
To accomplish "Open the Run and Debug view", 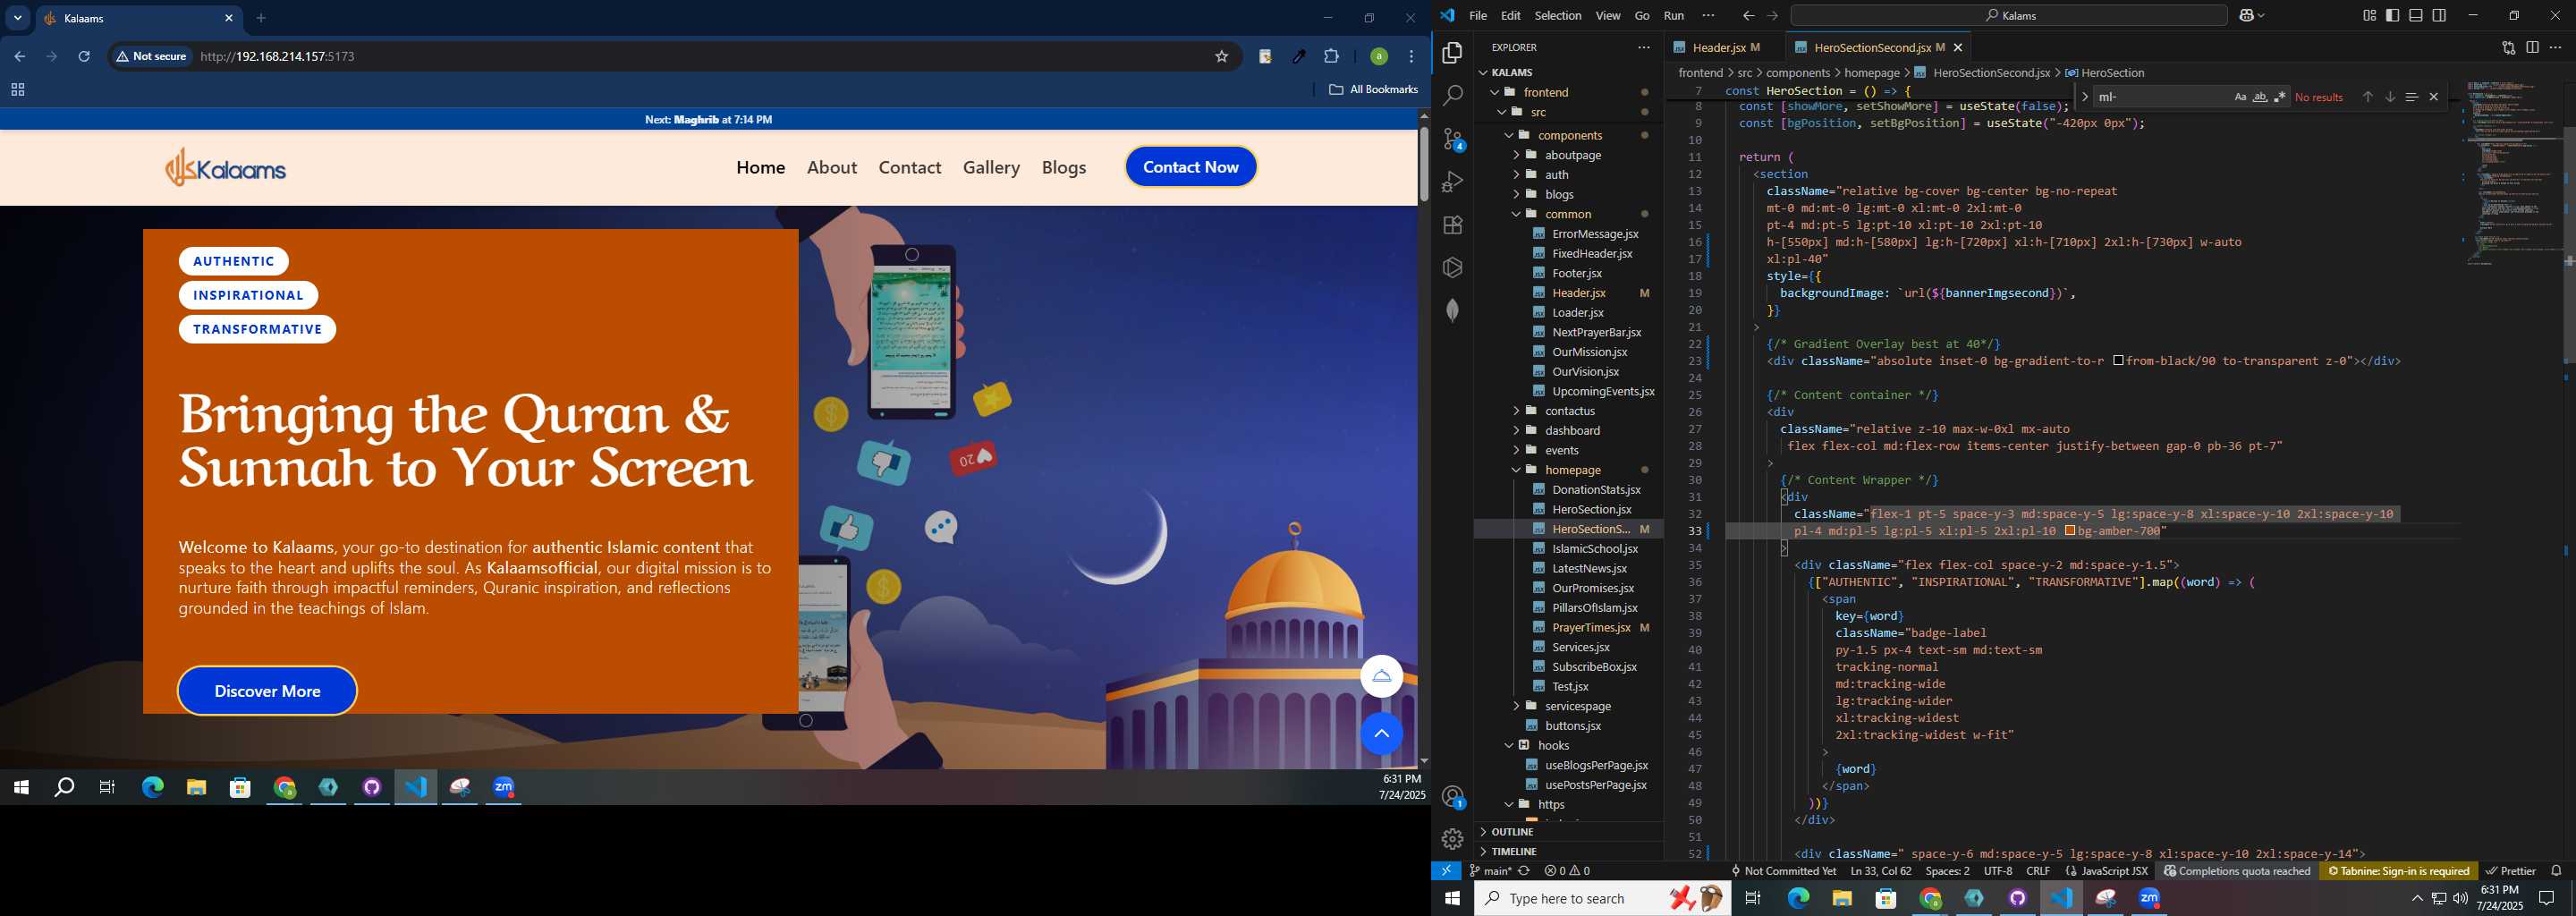I will (1452, 182).
